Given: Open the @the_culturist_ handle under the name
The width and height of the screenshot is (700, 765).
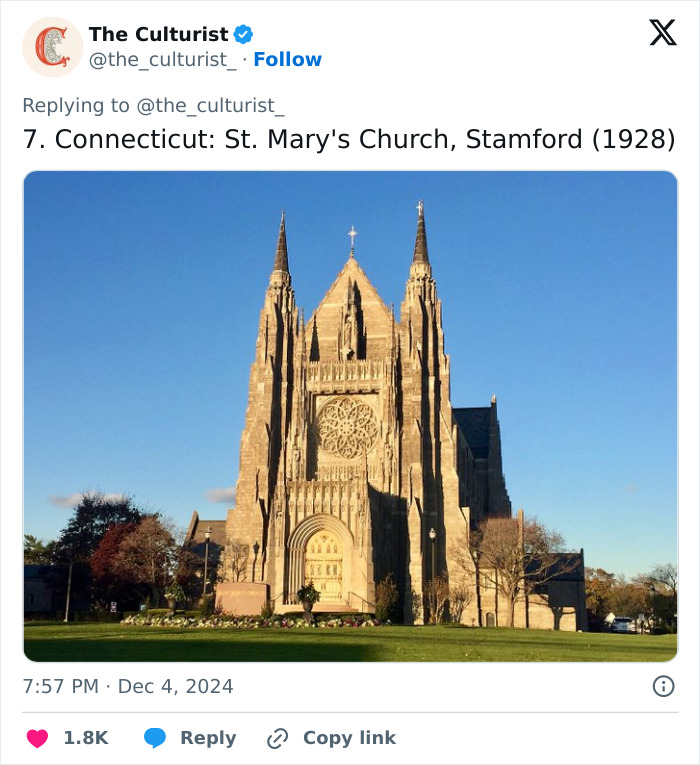Looking at the screenshot, I should [x=163, y=60].
